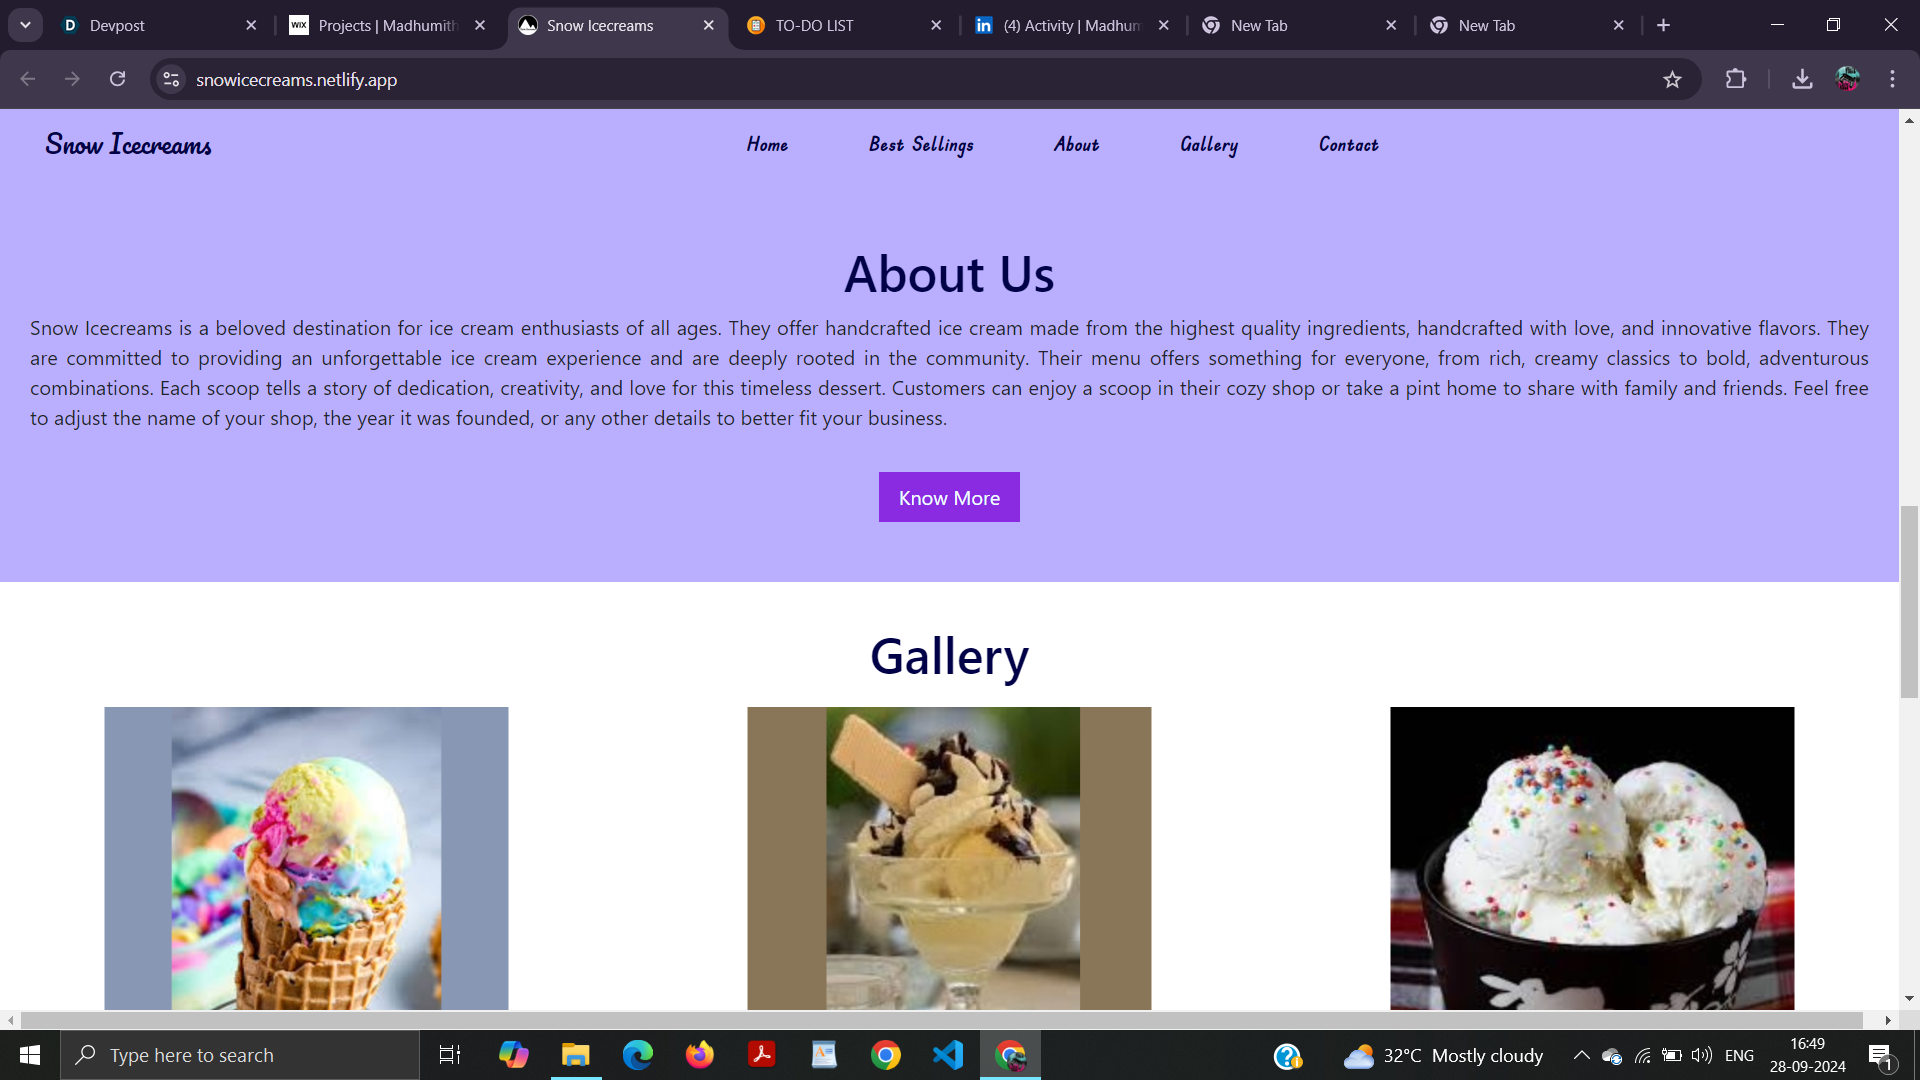Click the Know More button

point(949,497)
